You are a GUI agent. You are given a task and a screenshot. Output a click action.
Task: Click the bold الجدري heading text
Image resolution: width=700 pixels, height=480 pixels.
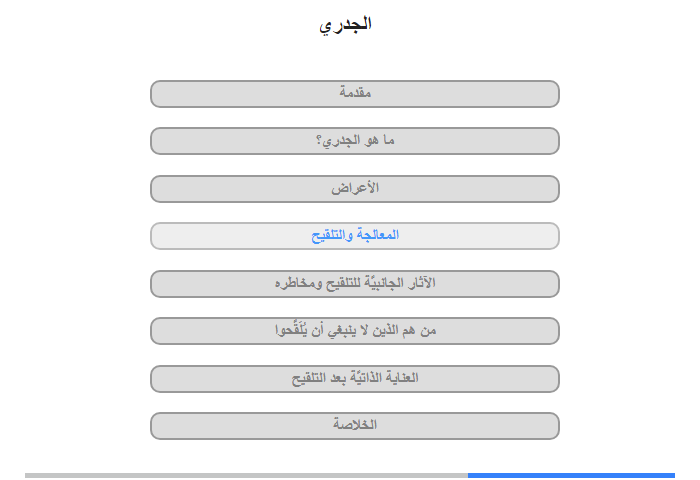[x=345, y=25]
